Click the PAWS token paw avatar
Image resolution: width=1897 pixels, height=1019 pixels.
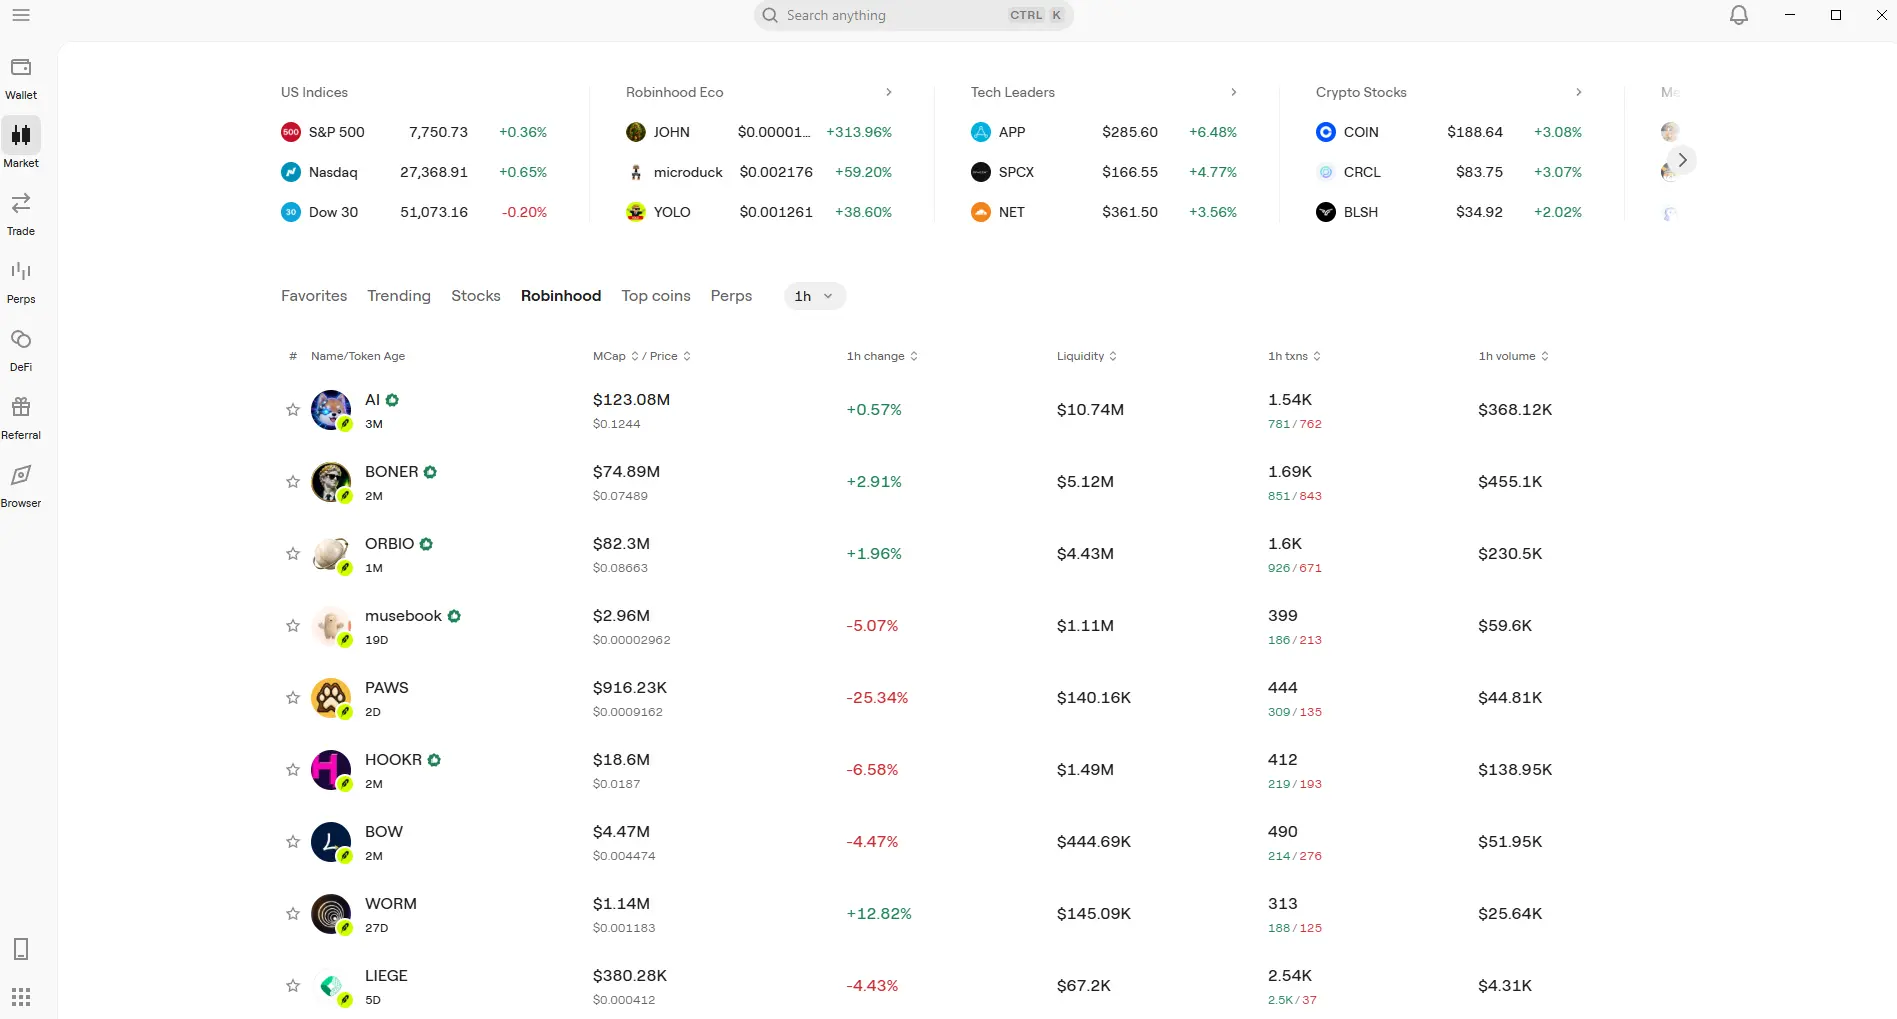coord(331,698)
